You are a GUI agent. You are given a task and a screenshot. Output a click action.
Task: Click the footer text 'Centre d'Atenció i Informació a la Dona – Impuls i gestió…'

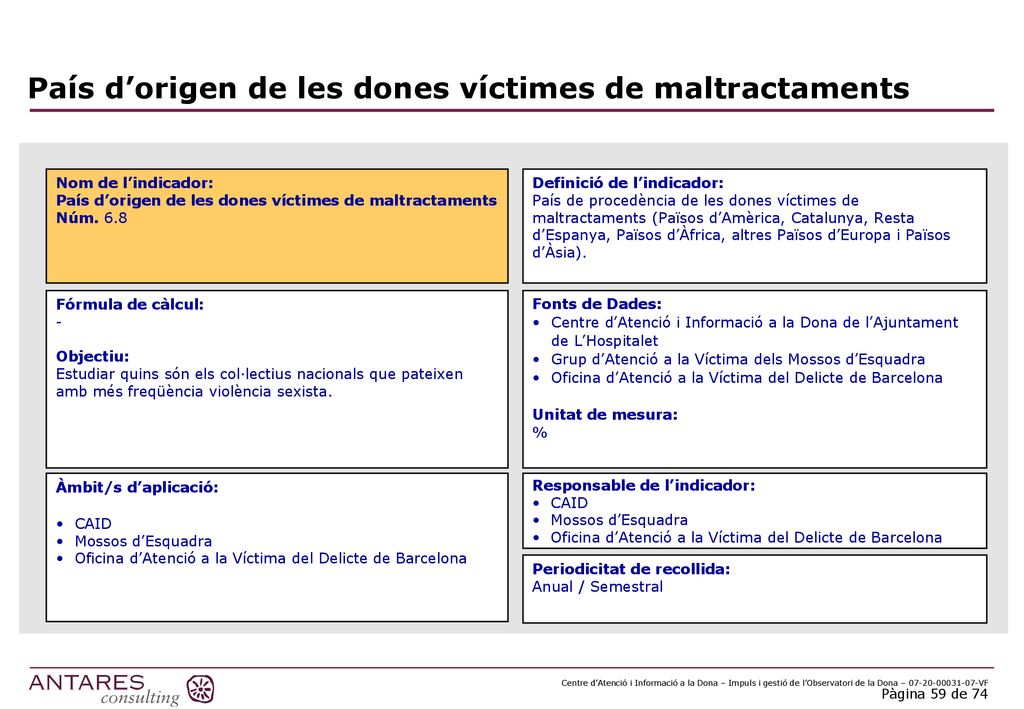click(775, 683)
